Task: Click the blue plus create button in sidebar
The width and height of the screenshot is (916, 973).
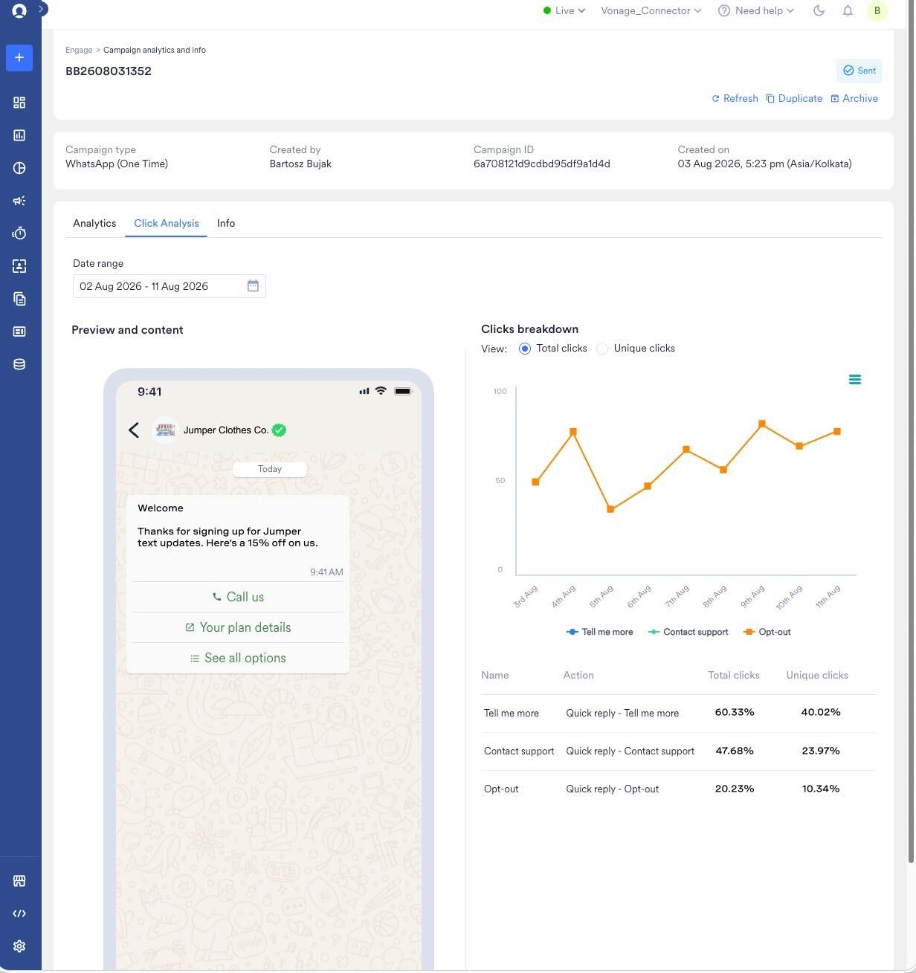Action: tap(19, 58)
